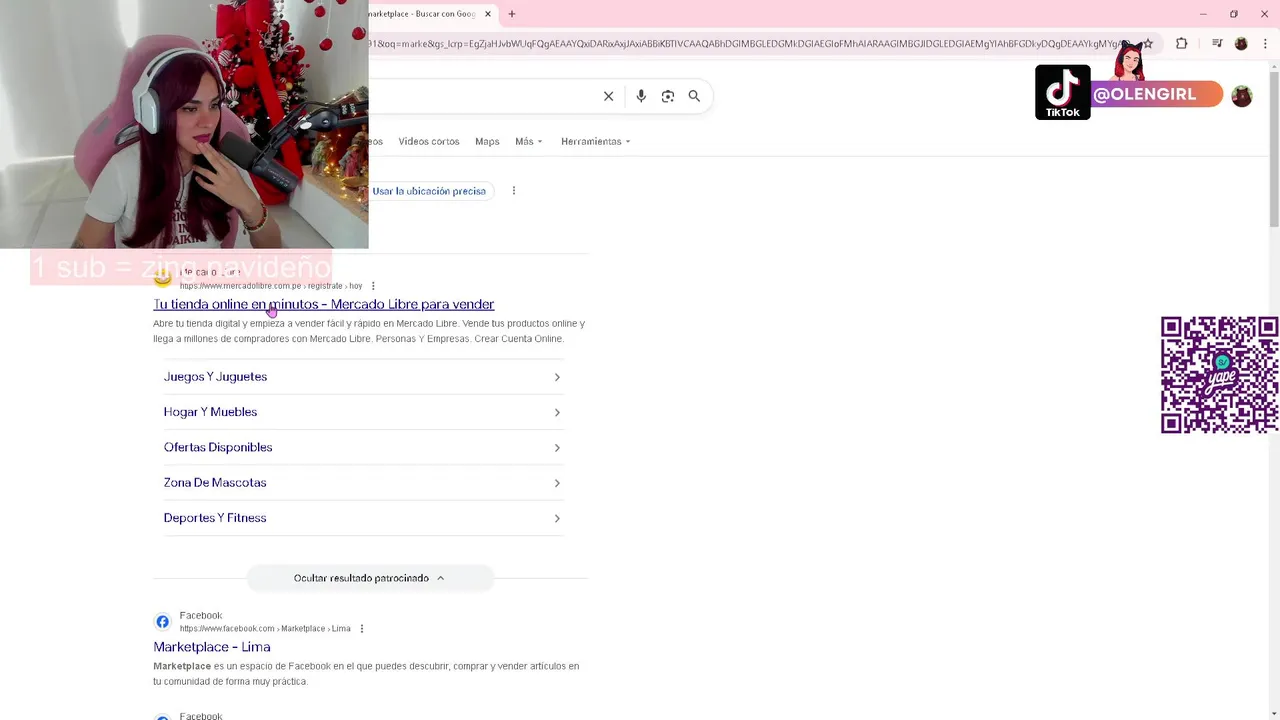Open the Chrome profile avatar in toolbar
This screenshot has height=720, width=1280.
coord(1241,44)
